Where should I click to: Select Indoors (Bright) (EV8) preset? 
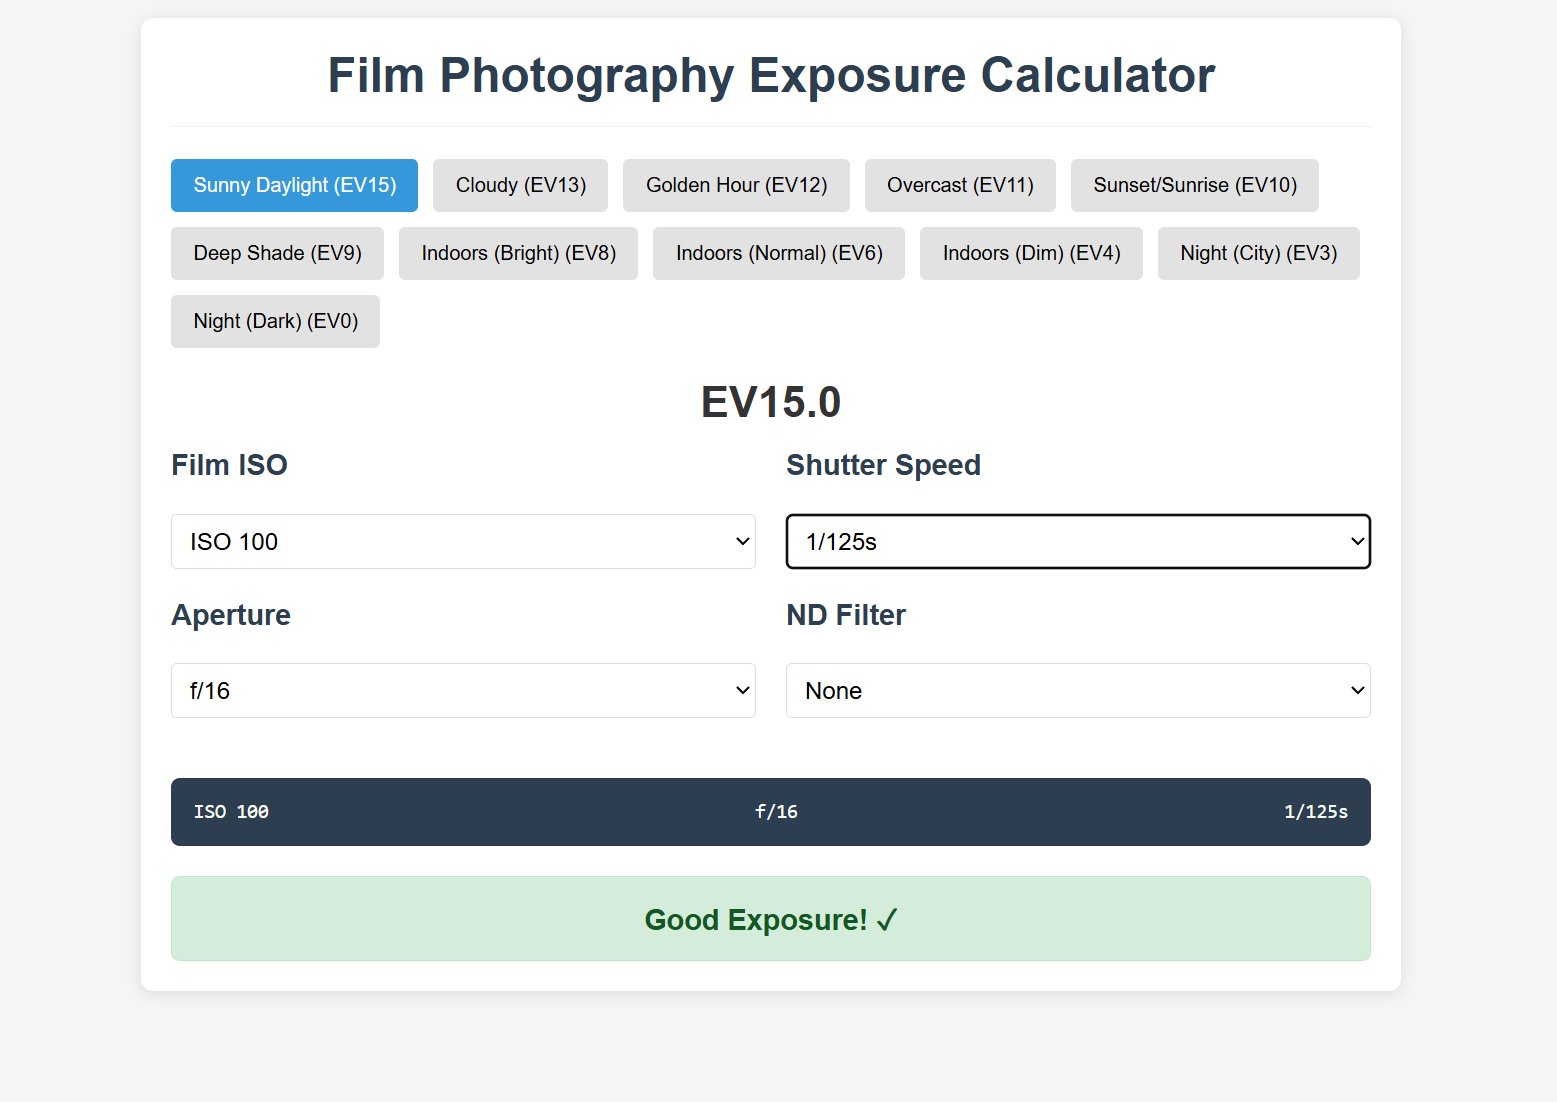pos(518,253)
